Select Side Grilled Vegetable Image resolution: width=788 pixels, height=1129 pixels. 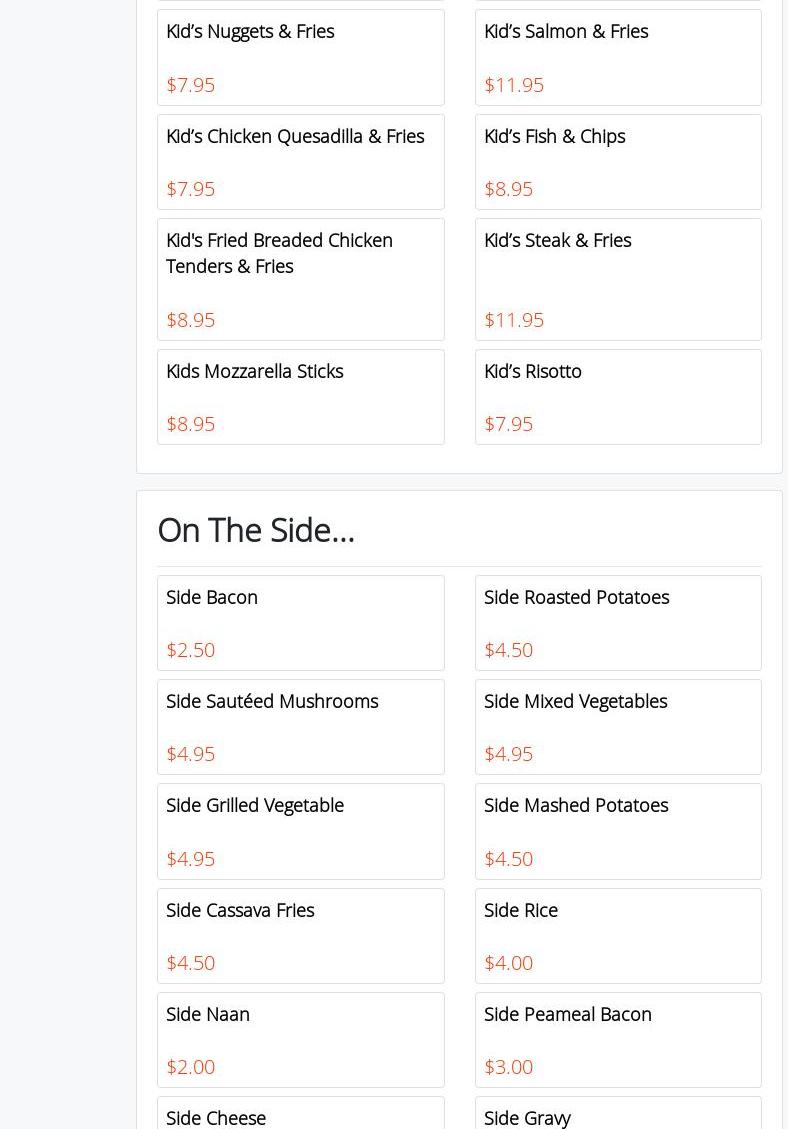tap(300, 830)
